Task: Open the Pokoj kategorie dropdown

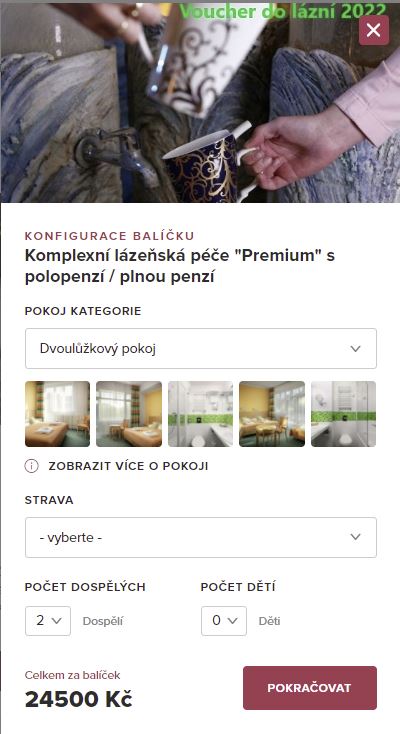Action: click(x=200, y=348)
